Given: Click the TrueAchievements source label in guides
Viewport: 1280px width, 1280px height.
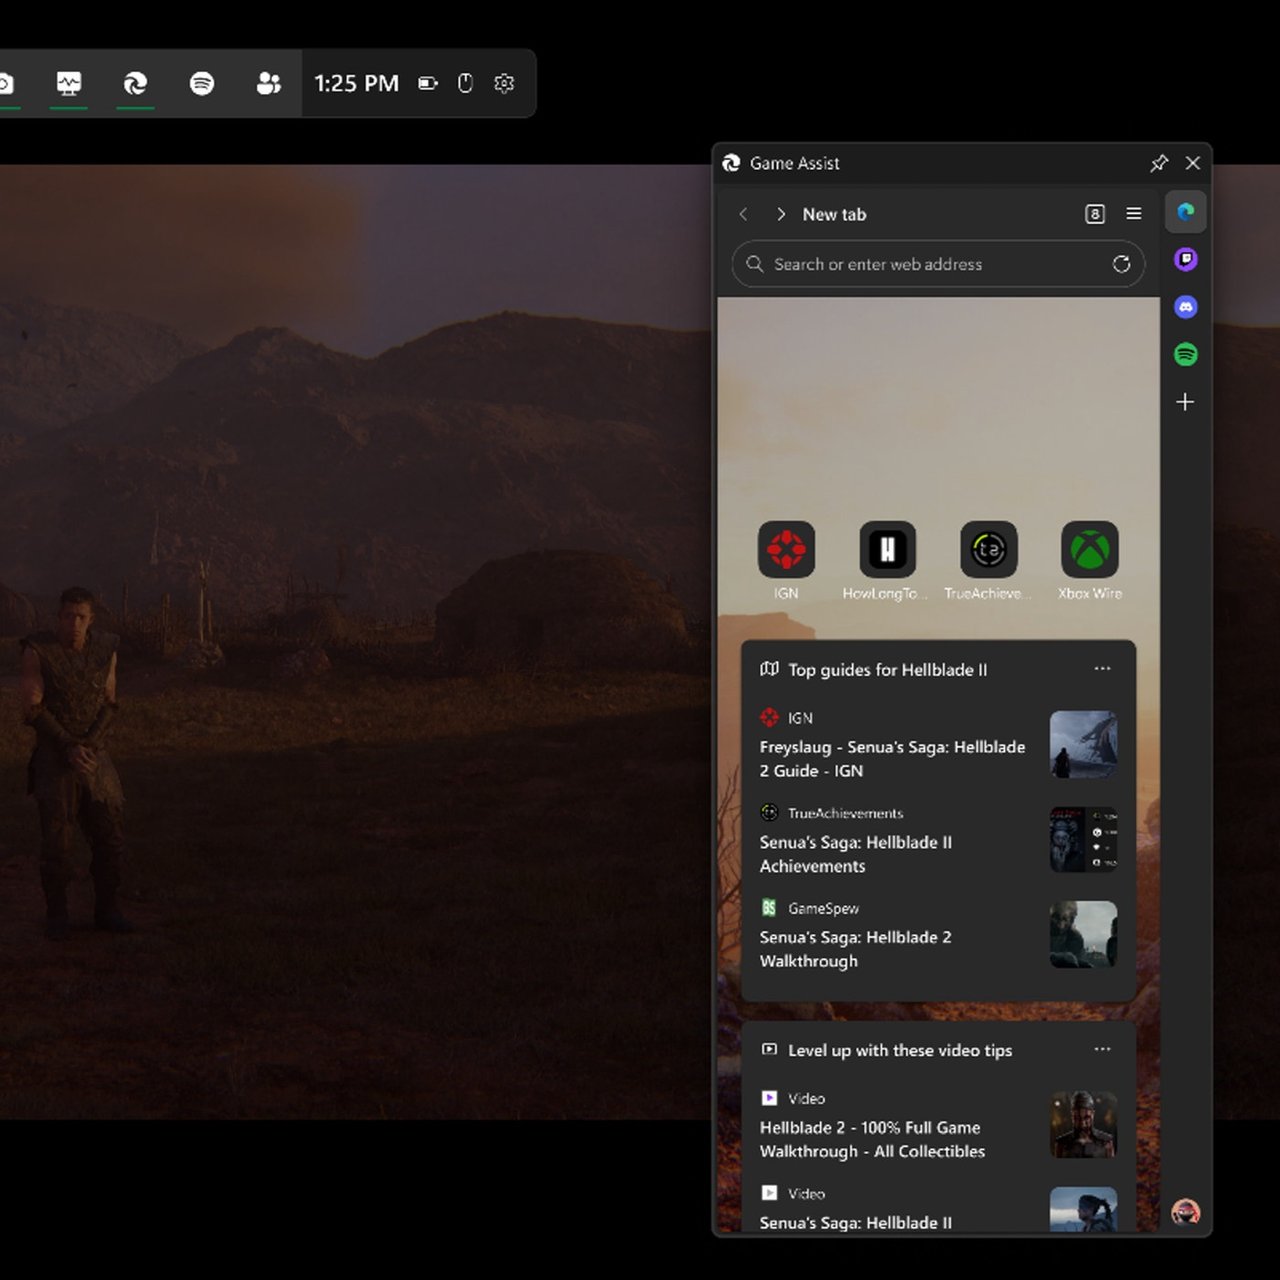Looking at the screenshot, I should tap(845, 813).
